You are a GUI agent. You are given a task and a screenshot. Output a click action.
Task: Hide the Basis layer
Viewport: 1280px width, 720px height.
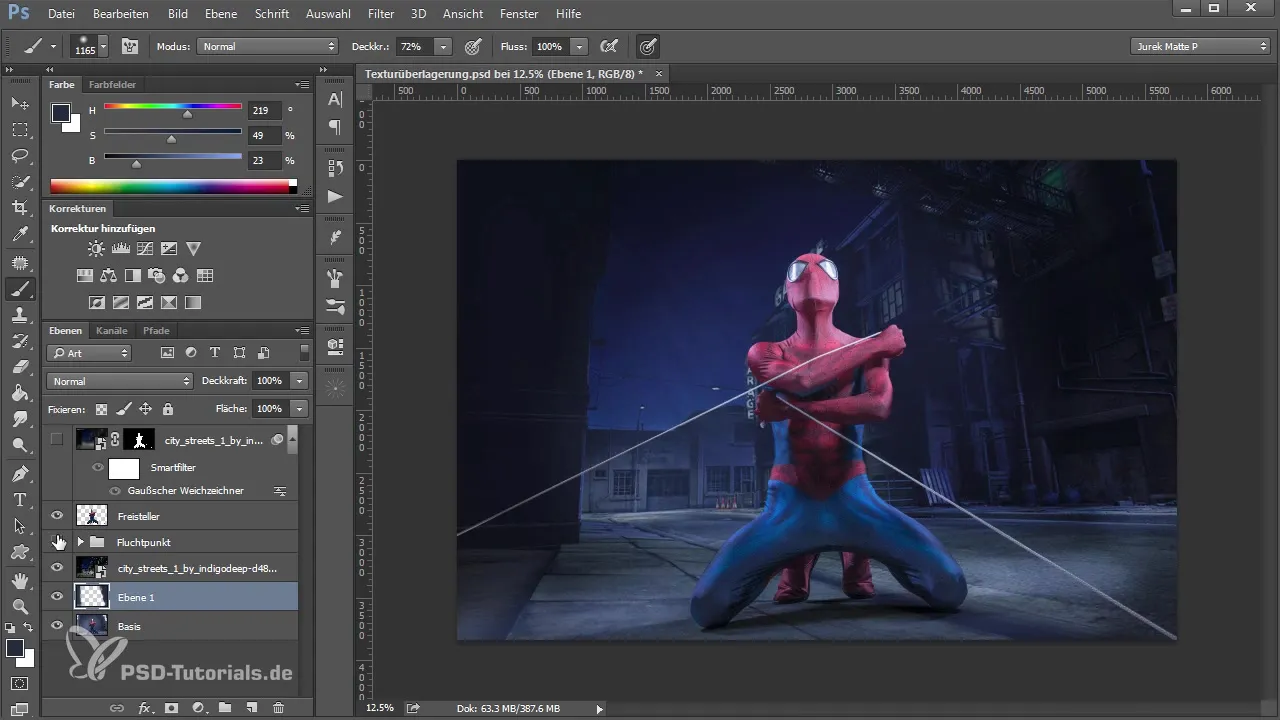(x=57, y=626)
